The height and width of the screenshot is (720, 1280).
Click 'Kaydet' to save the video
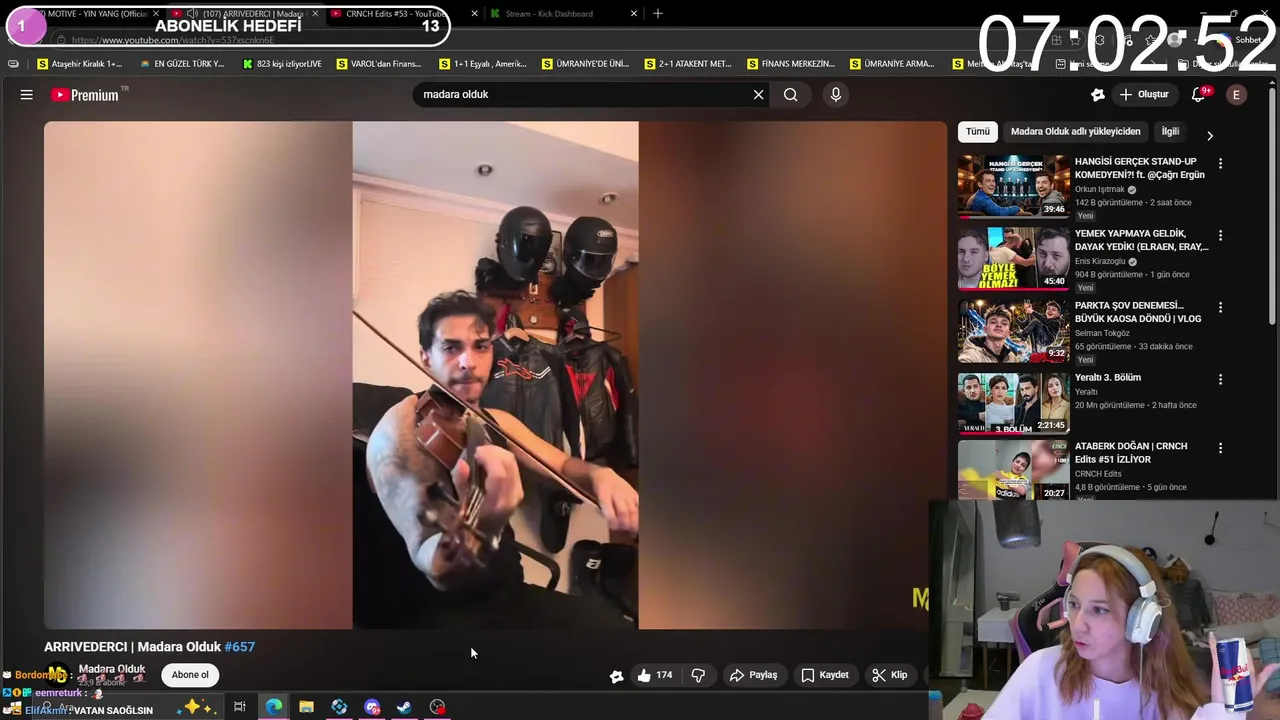tap(825, 675)
